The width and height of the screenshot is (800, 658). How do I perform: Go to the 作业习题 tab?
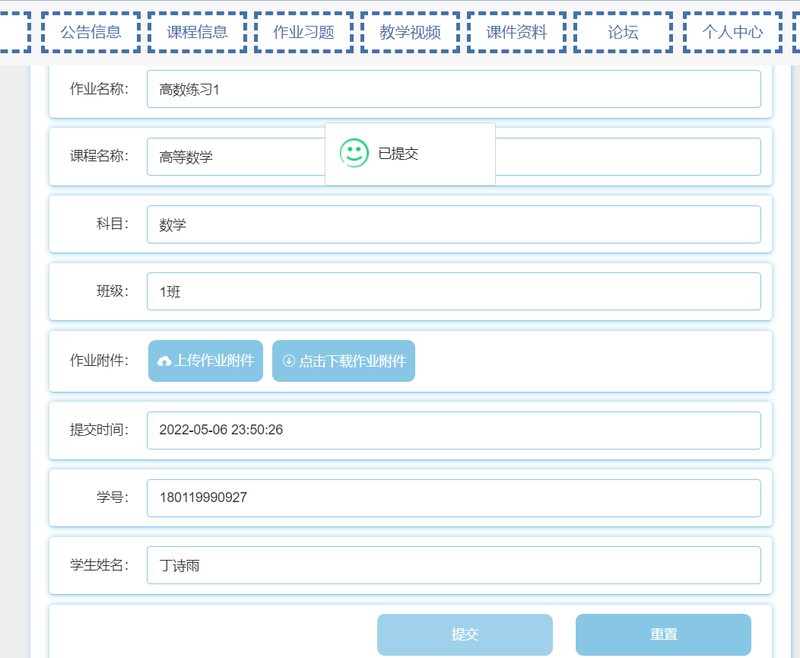click(304, 32)
